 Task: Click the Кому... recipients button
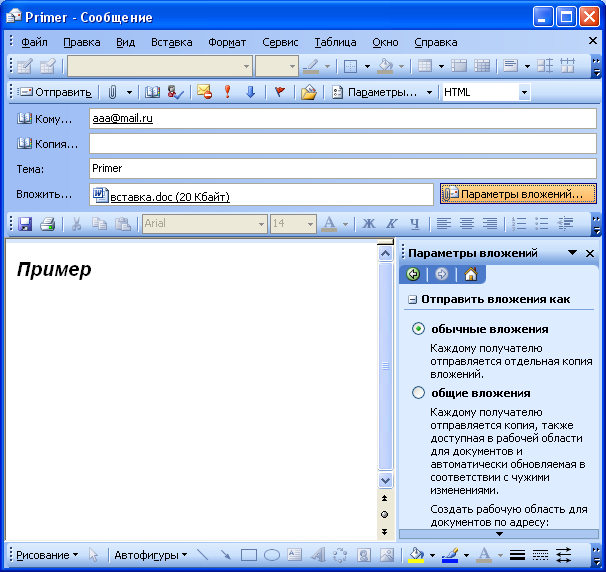click(x=44, y=119)
